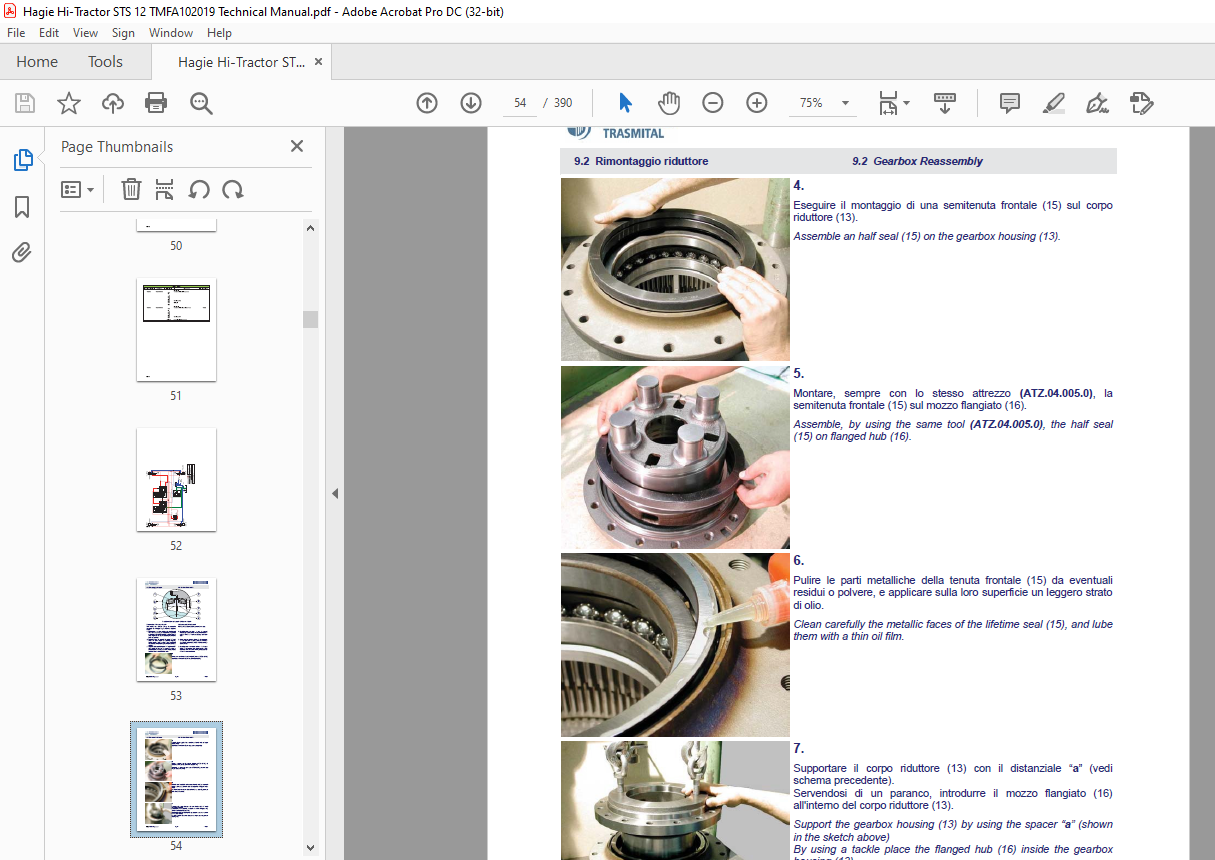The width and height of the screenshot is (1215, 860).
Task: Open the Sign menu
Action: [123, 33]
